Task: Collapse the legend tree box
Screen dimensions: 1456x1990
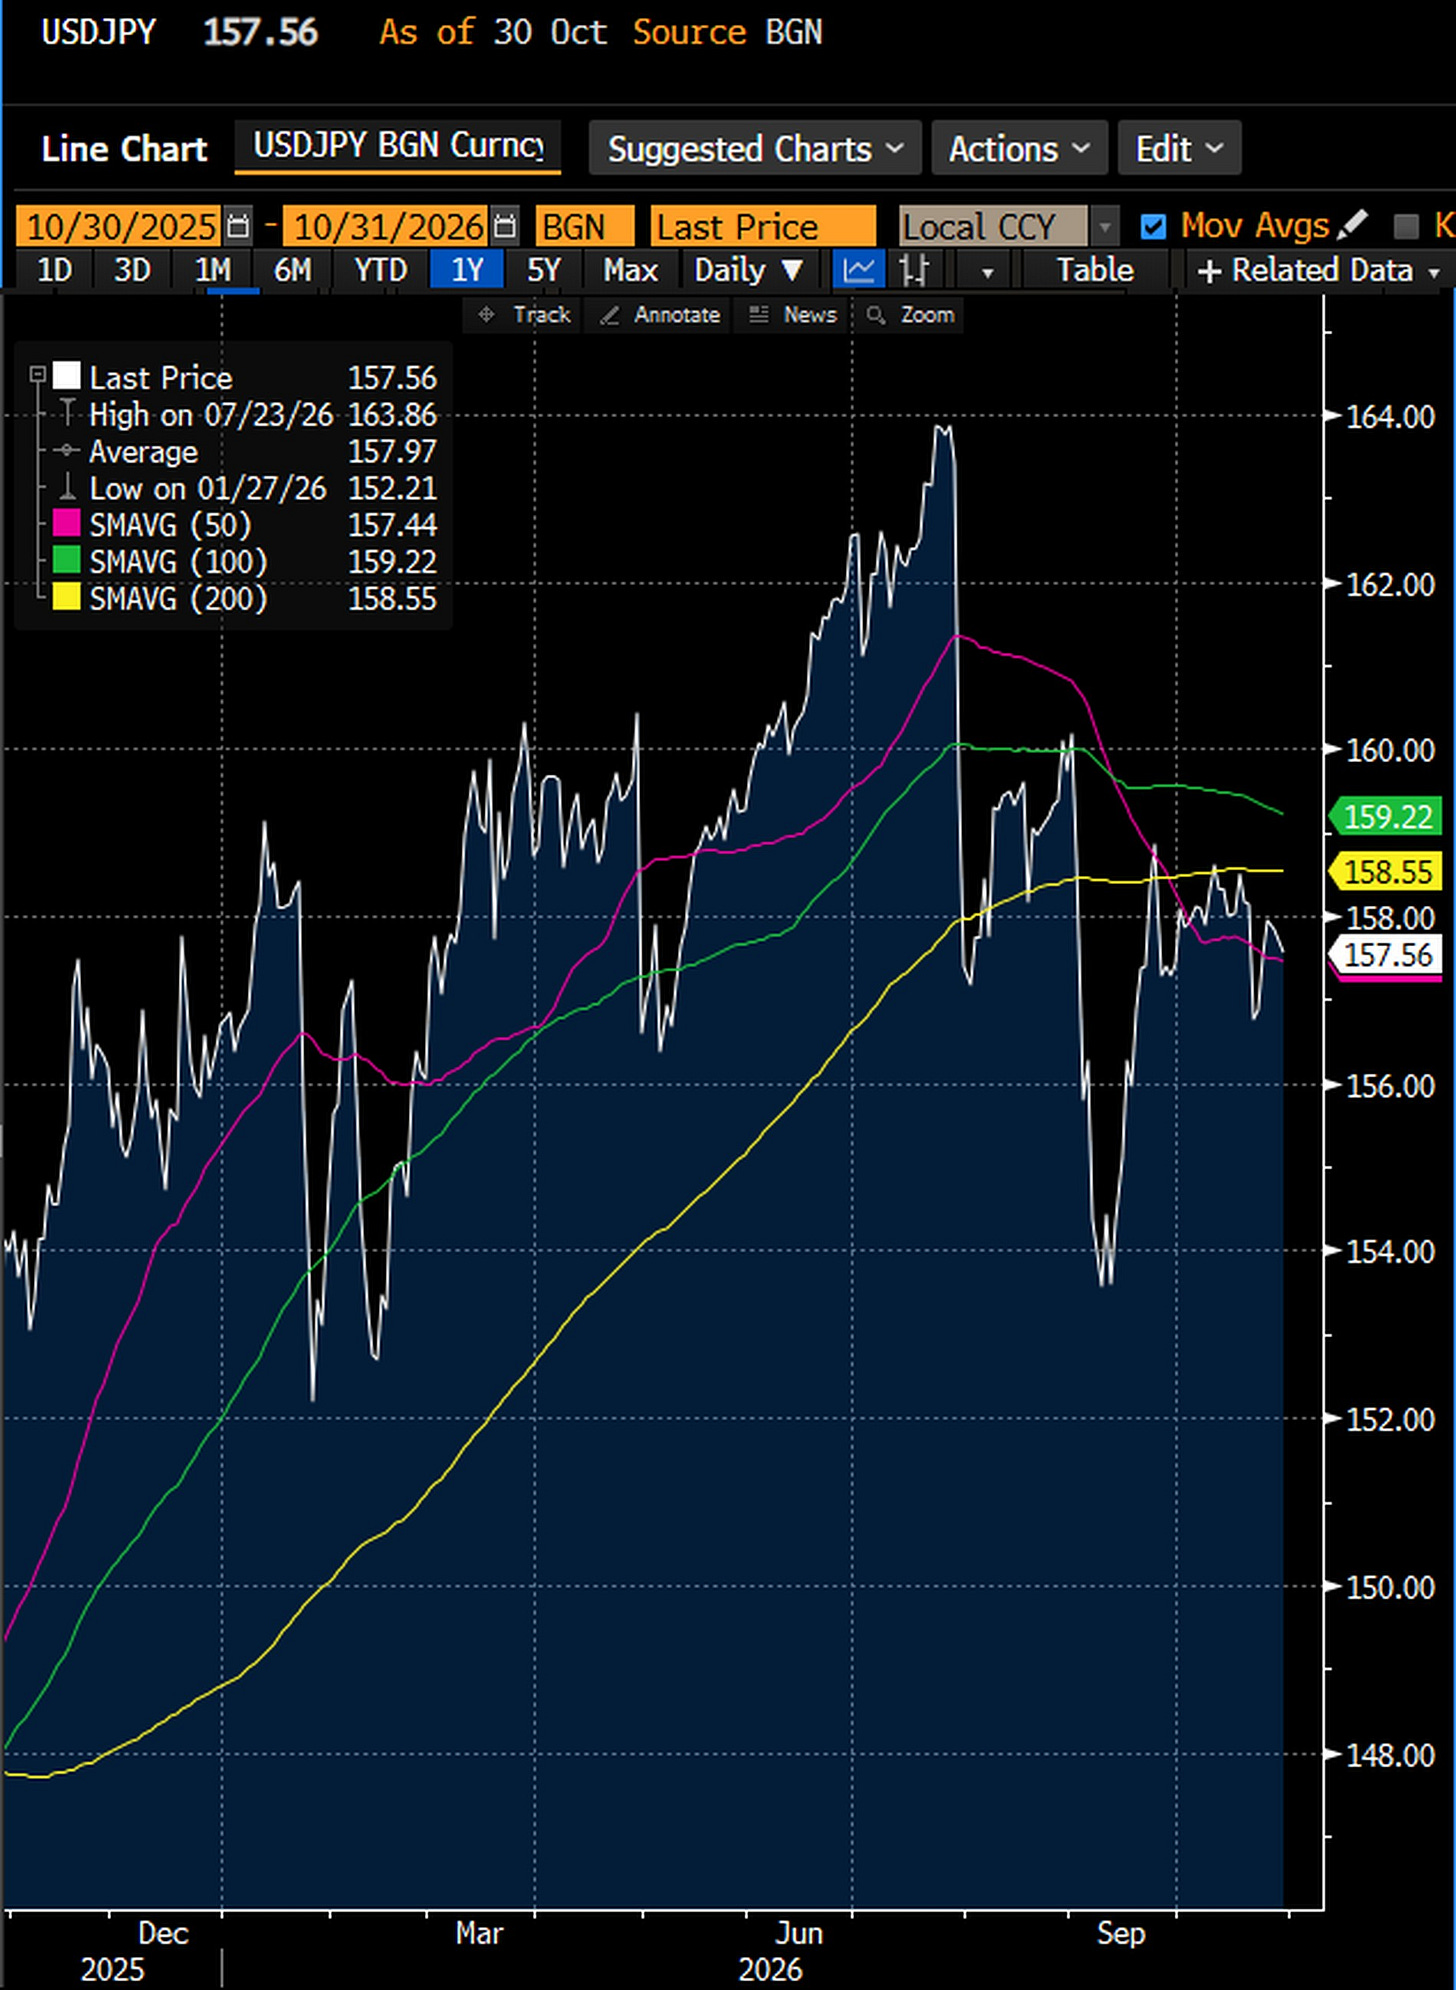Action: [x=37, y=375]
